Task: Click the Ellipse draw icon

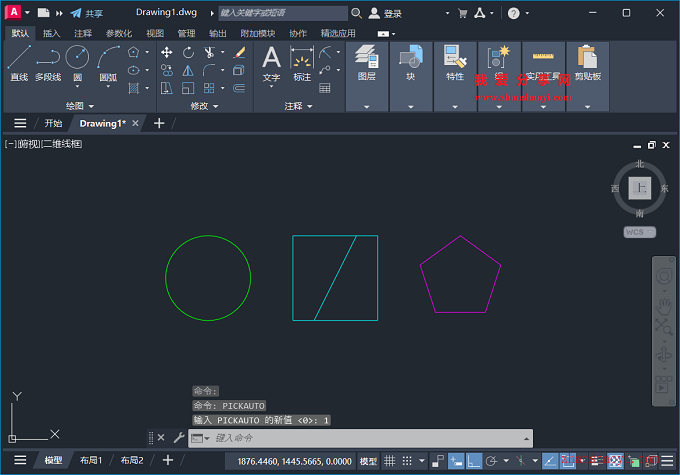Action: [x=134, y=70]
